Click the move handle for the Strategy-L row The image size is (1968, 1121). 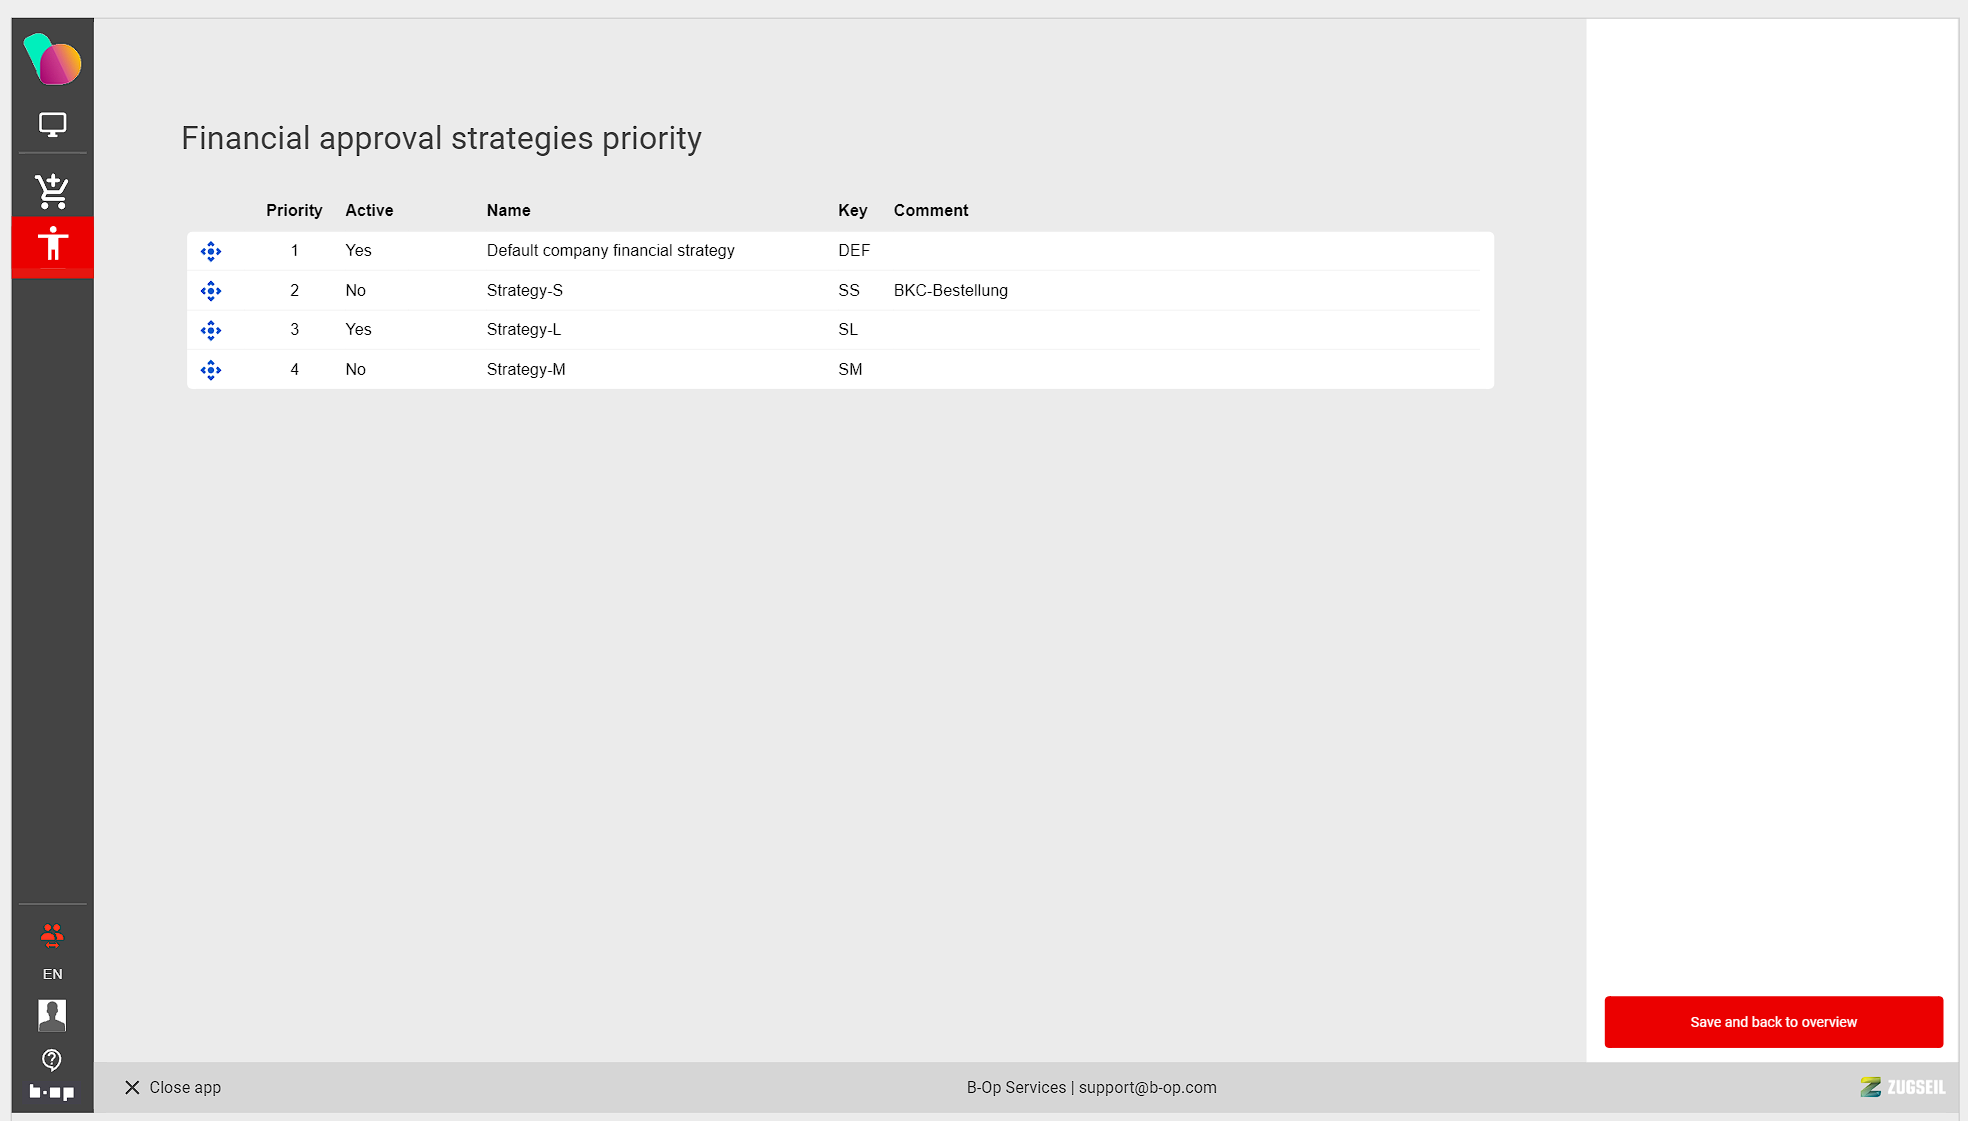tap(210, 330)
